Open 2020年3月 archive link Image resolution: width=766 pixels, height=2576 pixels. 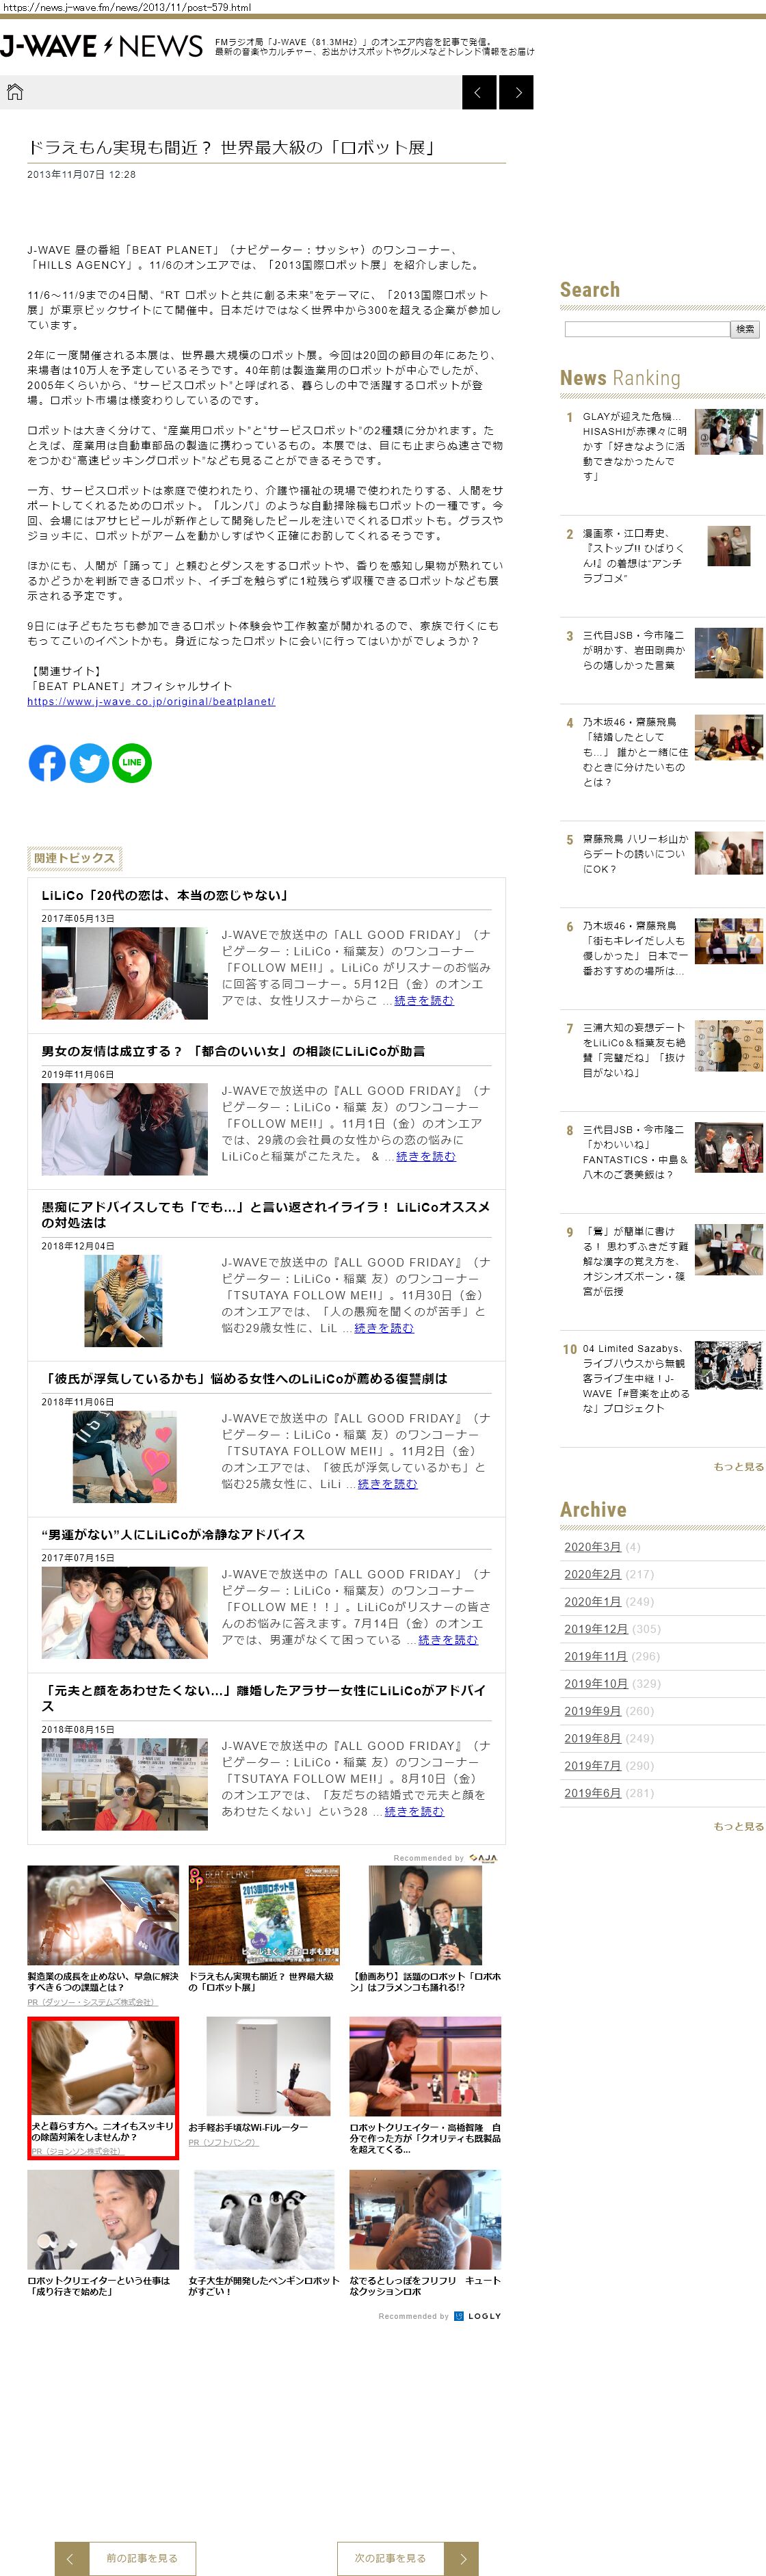click(592, 1547)
